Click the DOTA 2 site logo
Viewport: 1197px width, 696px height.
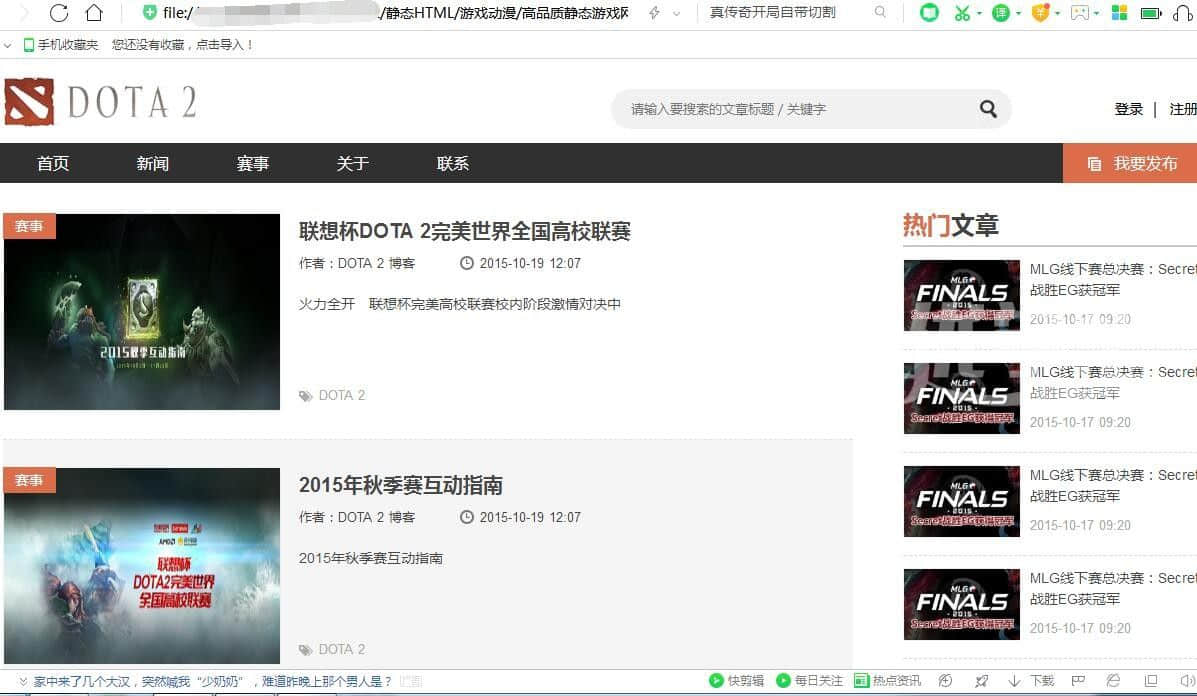coord(100,102)
